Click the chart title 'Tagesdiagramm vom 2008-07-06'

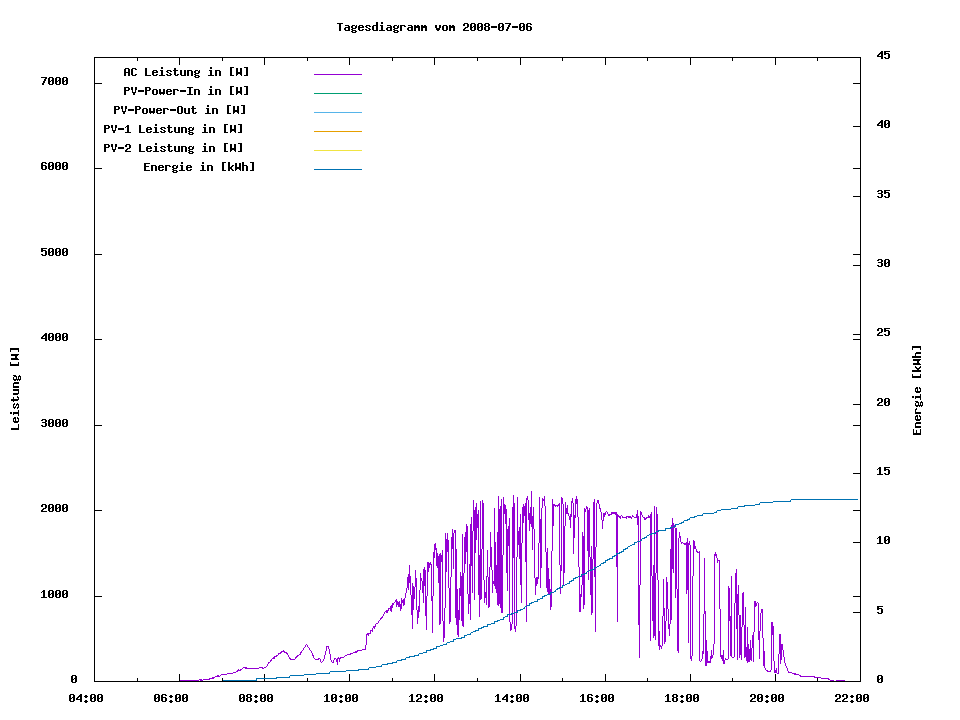click(x=434, y=27)
